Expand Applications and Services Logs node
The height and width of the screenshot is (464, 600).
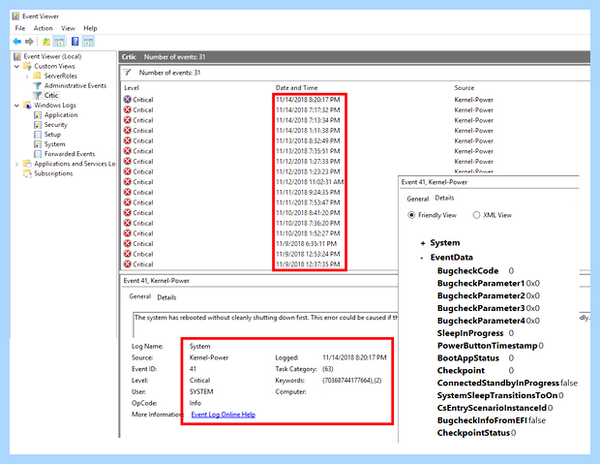click(x=16, y=164)
